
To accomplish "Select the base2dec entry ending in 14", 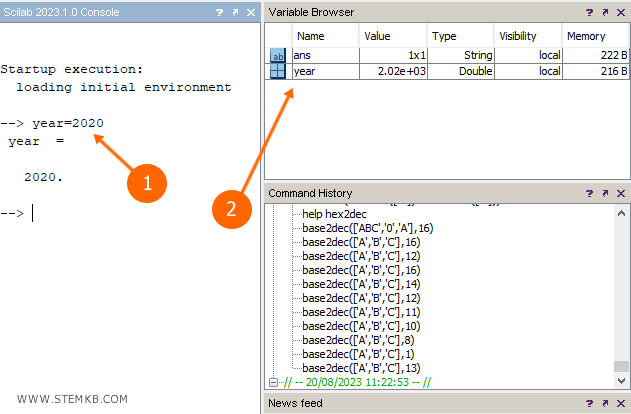I will coord(361,284).
